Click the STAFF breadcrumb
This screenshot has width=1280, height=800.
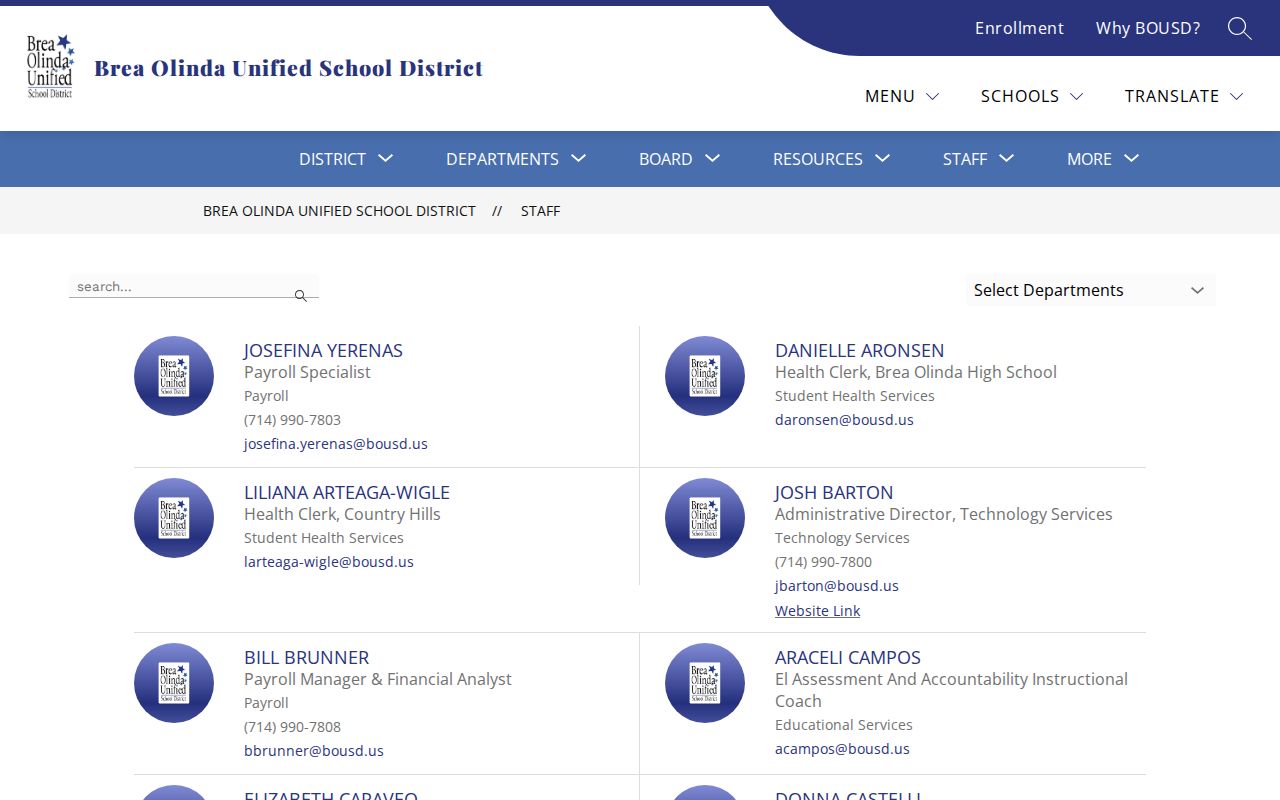[540, 211]
